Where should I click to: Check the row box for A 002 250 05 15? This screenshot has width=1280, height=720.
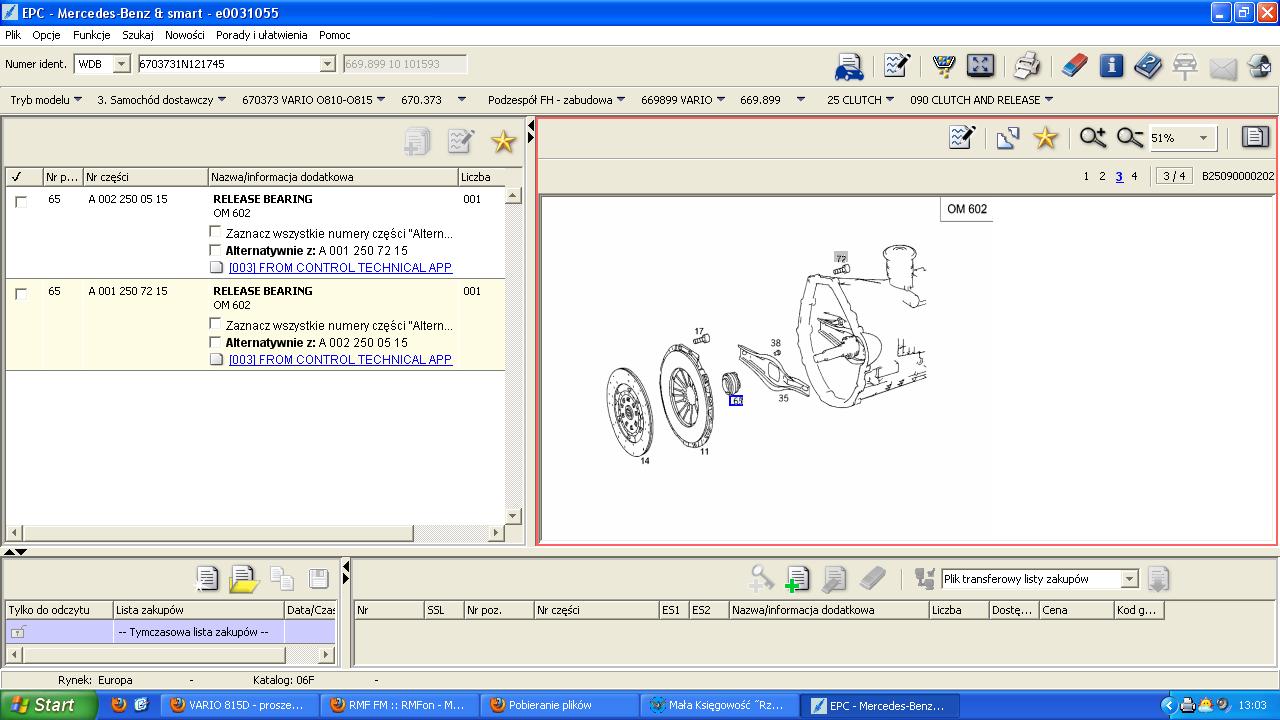pos(21,201)
